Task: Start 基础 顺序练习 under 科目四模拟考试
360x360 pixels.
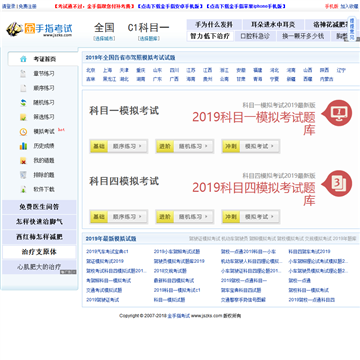Action: point(118,217)
